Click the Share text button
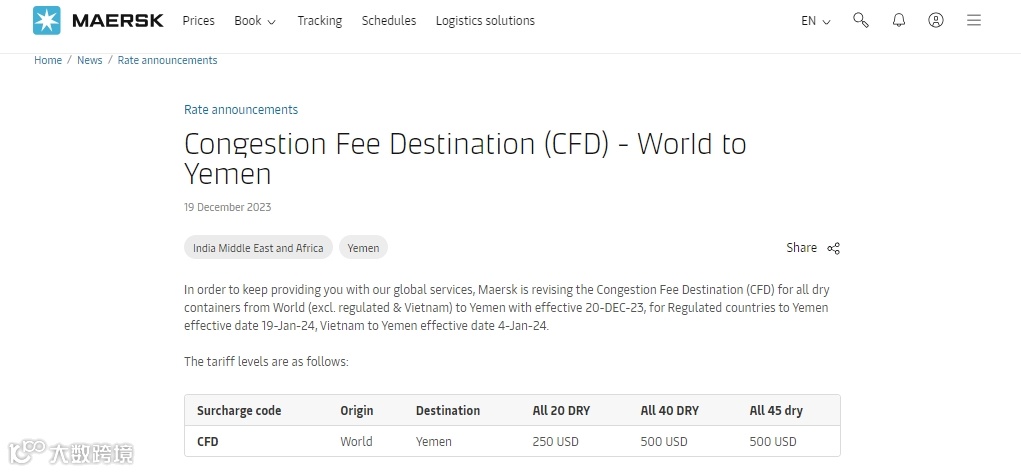Viewport: 1021px width, 472px height. (x=801, y=248)
